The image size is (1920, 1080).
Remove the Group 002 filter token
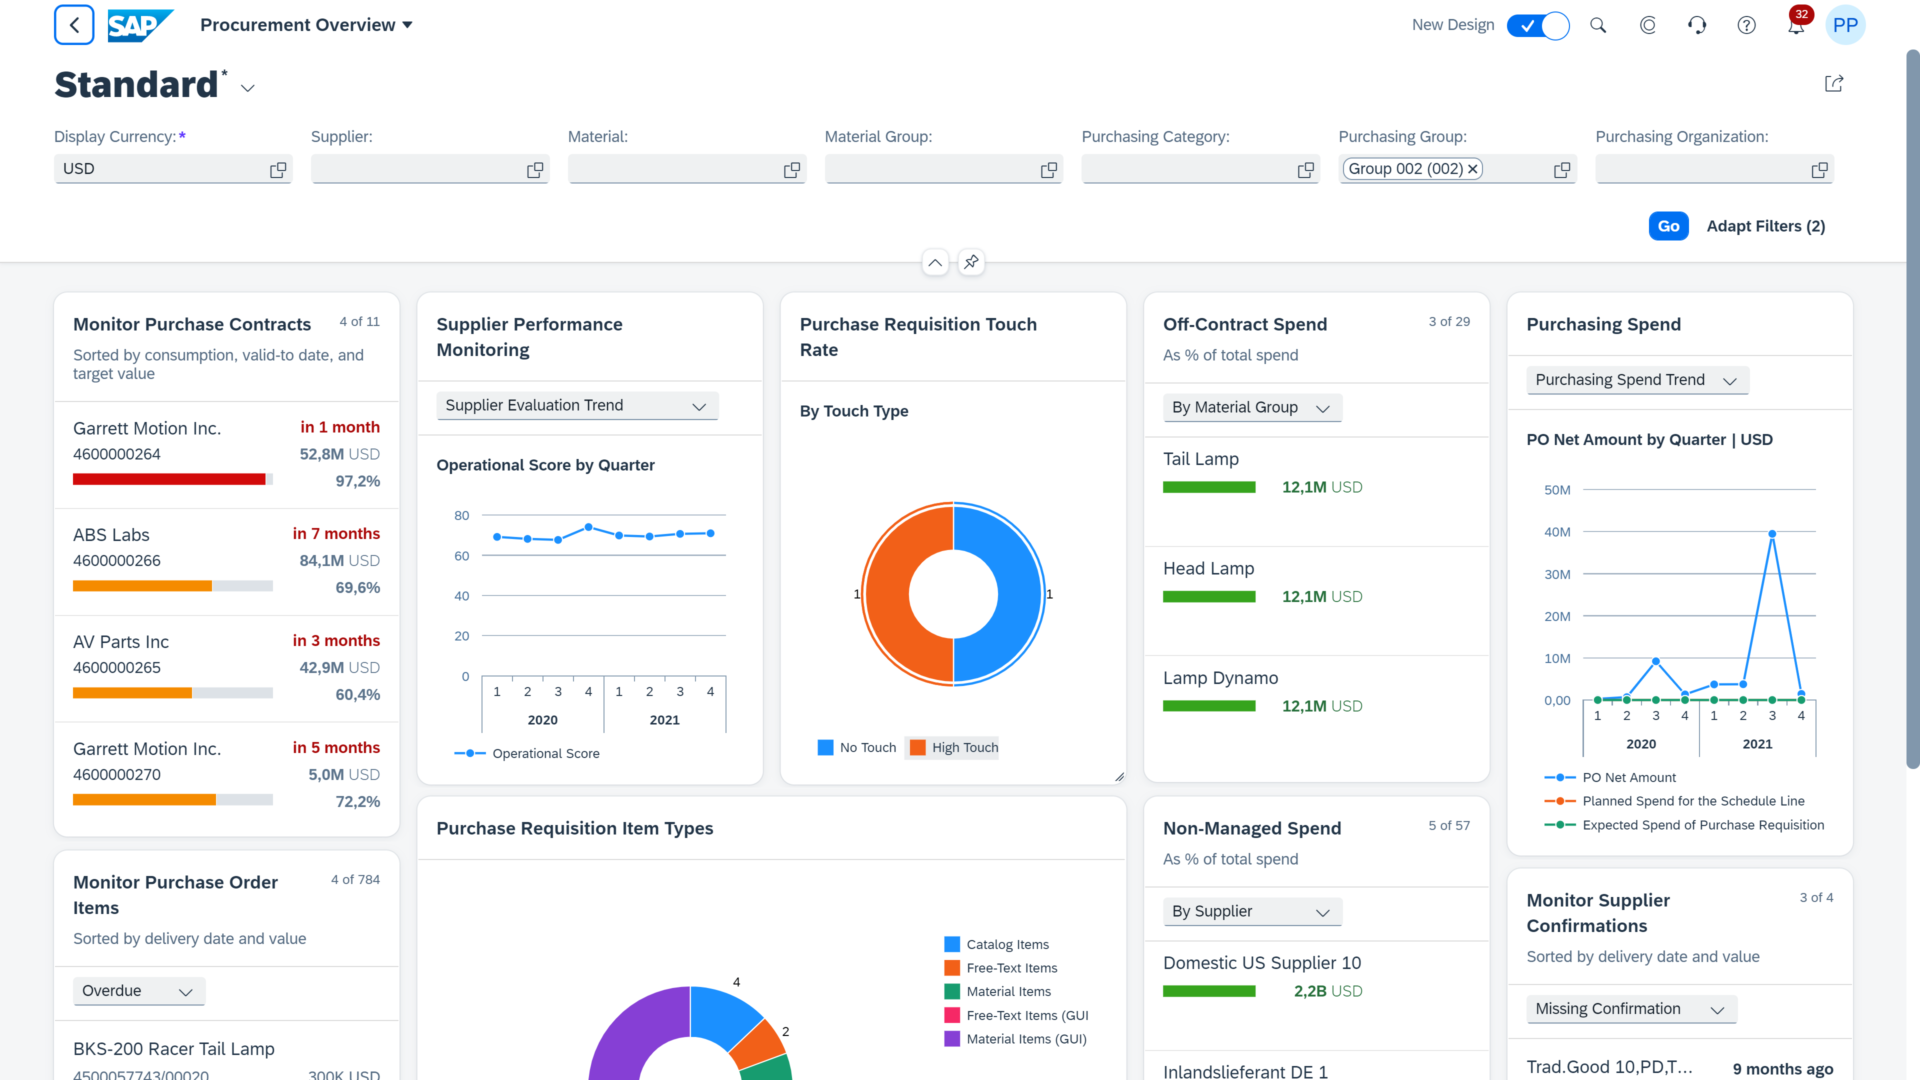(x=1473, y=169)
